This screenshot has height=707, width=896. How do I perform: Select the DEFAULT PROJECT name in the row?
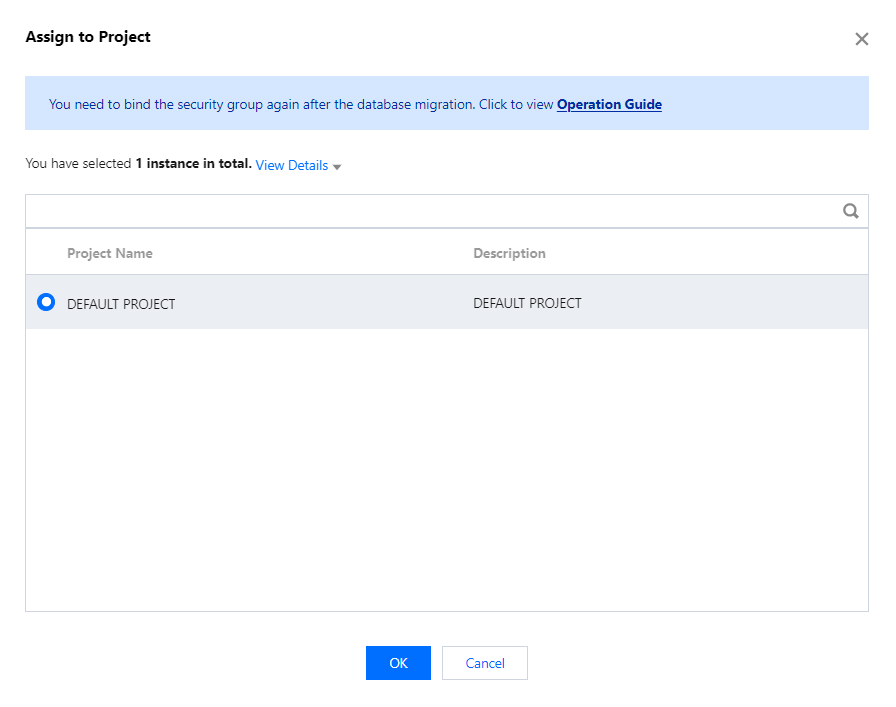click(x=121, y=304)
